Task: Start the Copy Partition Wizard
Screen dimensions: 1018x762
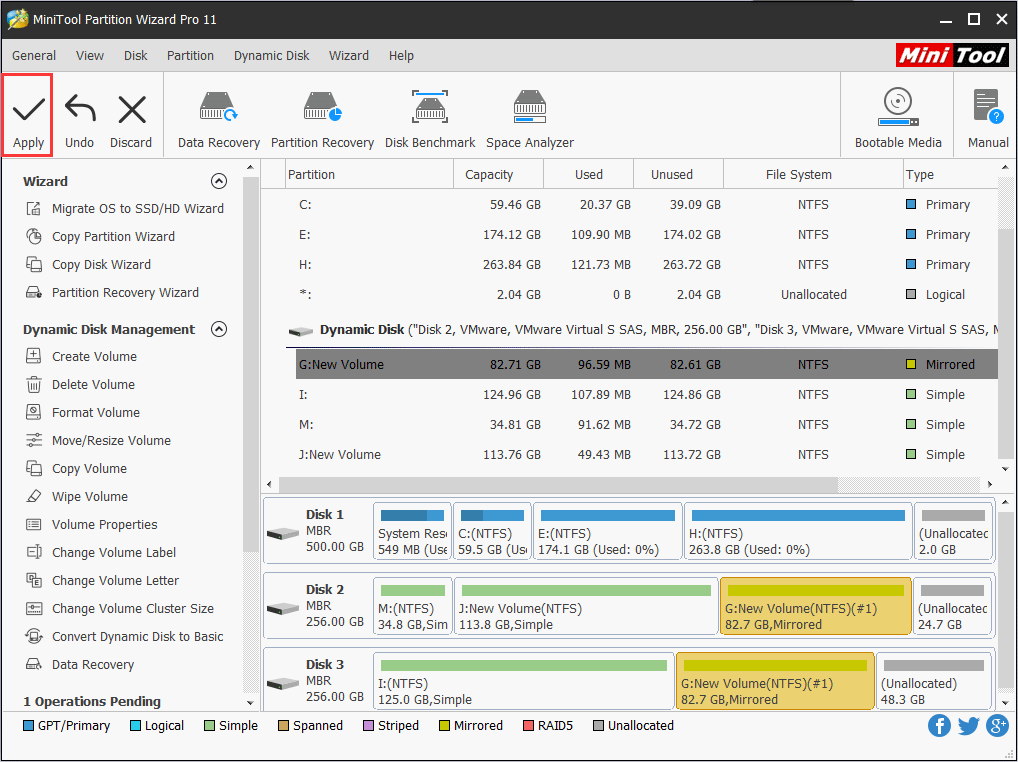Action: (x=100, y=236)
